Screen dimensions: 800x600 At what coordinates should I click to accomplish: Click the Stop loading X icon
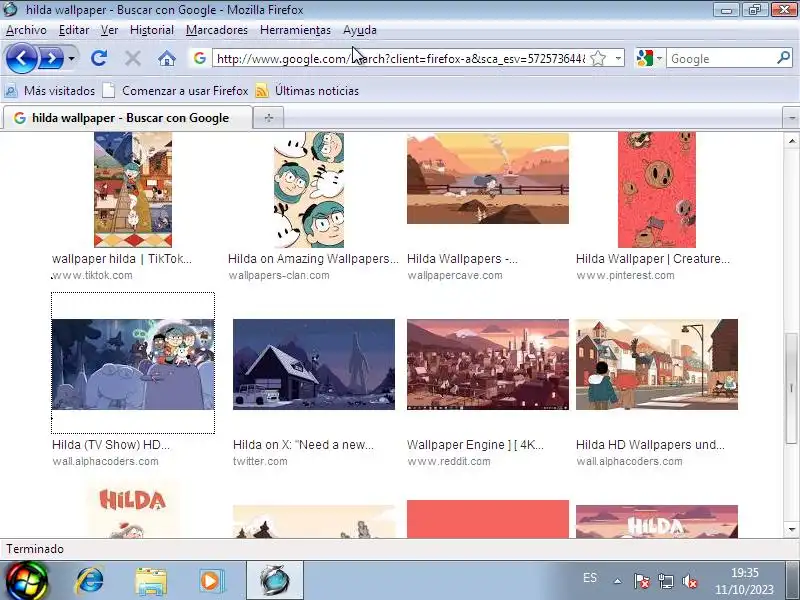[133, 59]
